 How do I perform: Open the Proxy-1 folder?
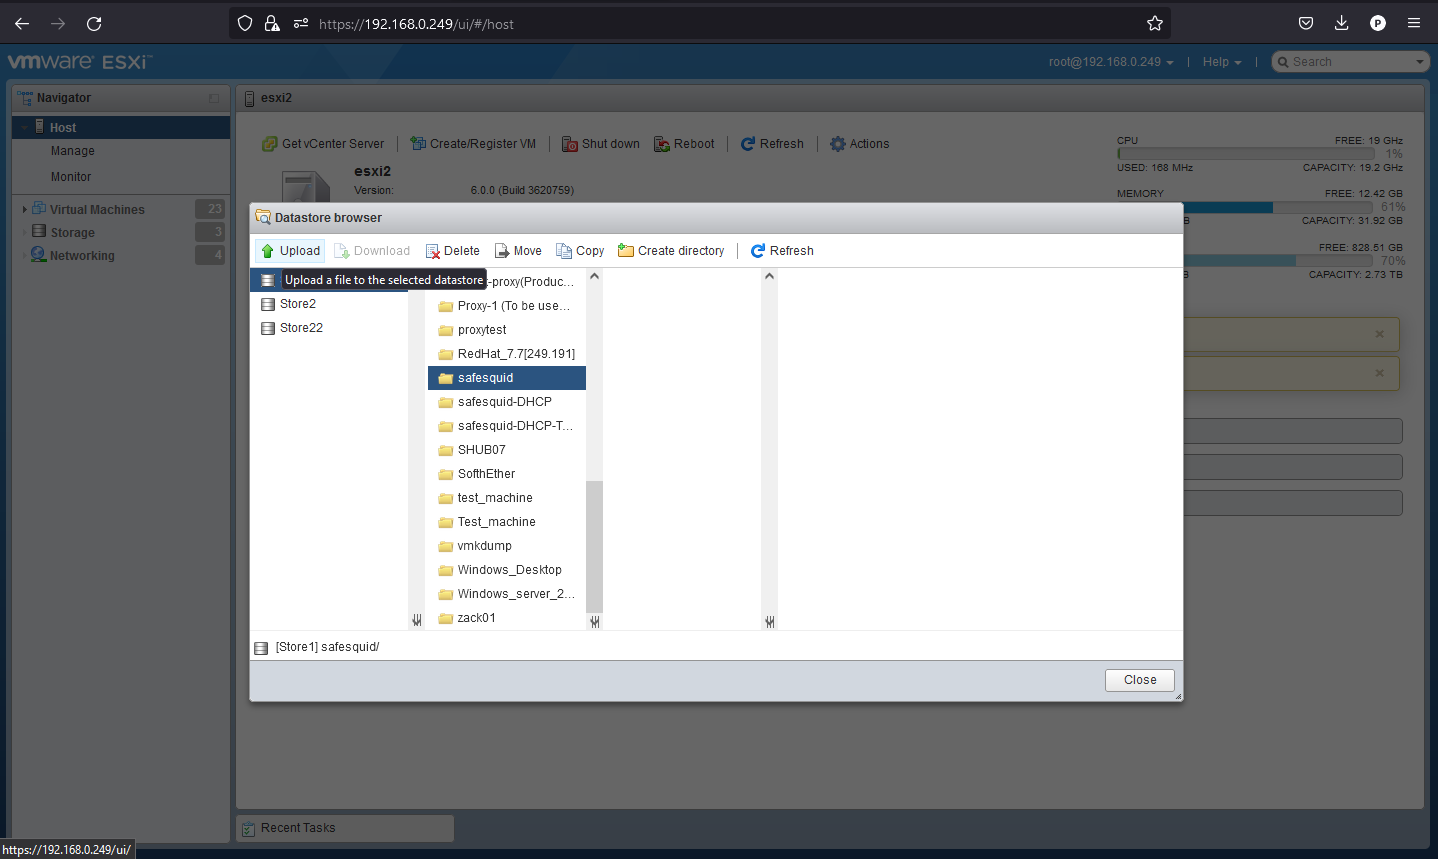507,306
